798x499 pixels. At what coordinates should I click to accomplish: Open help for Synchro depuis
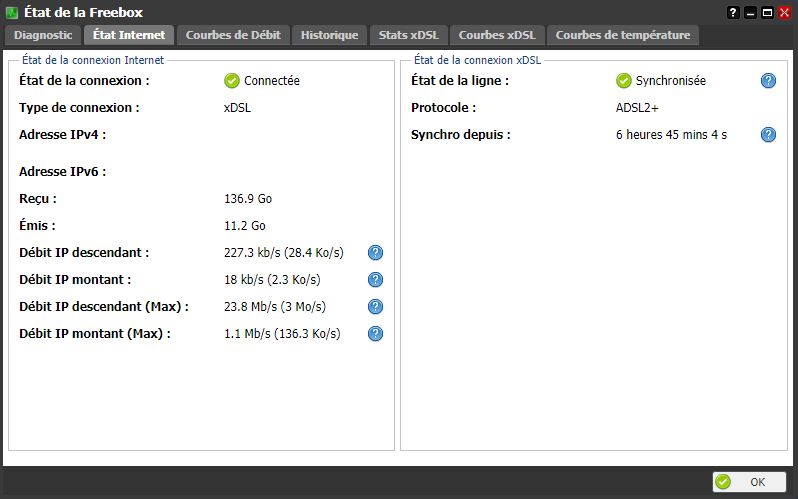coord(768,134)
